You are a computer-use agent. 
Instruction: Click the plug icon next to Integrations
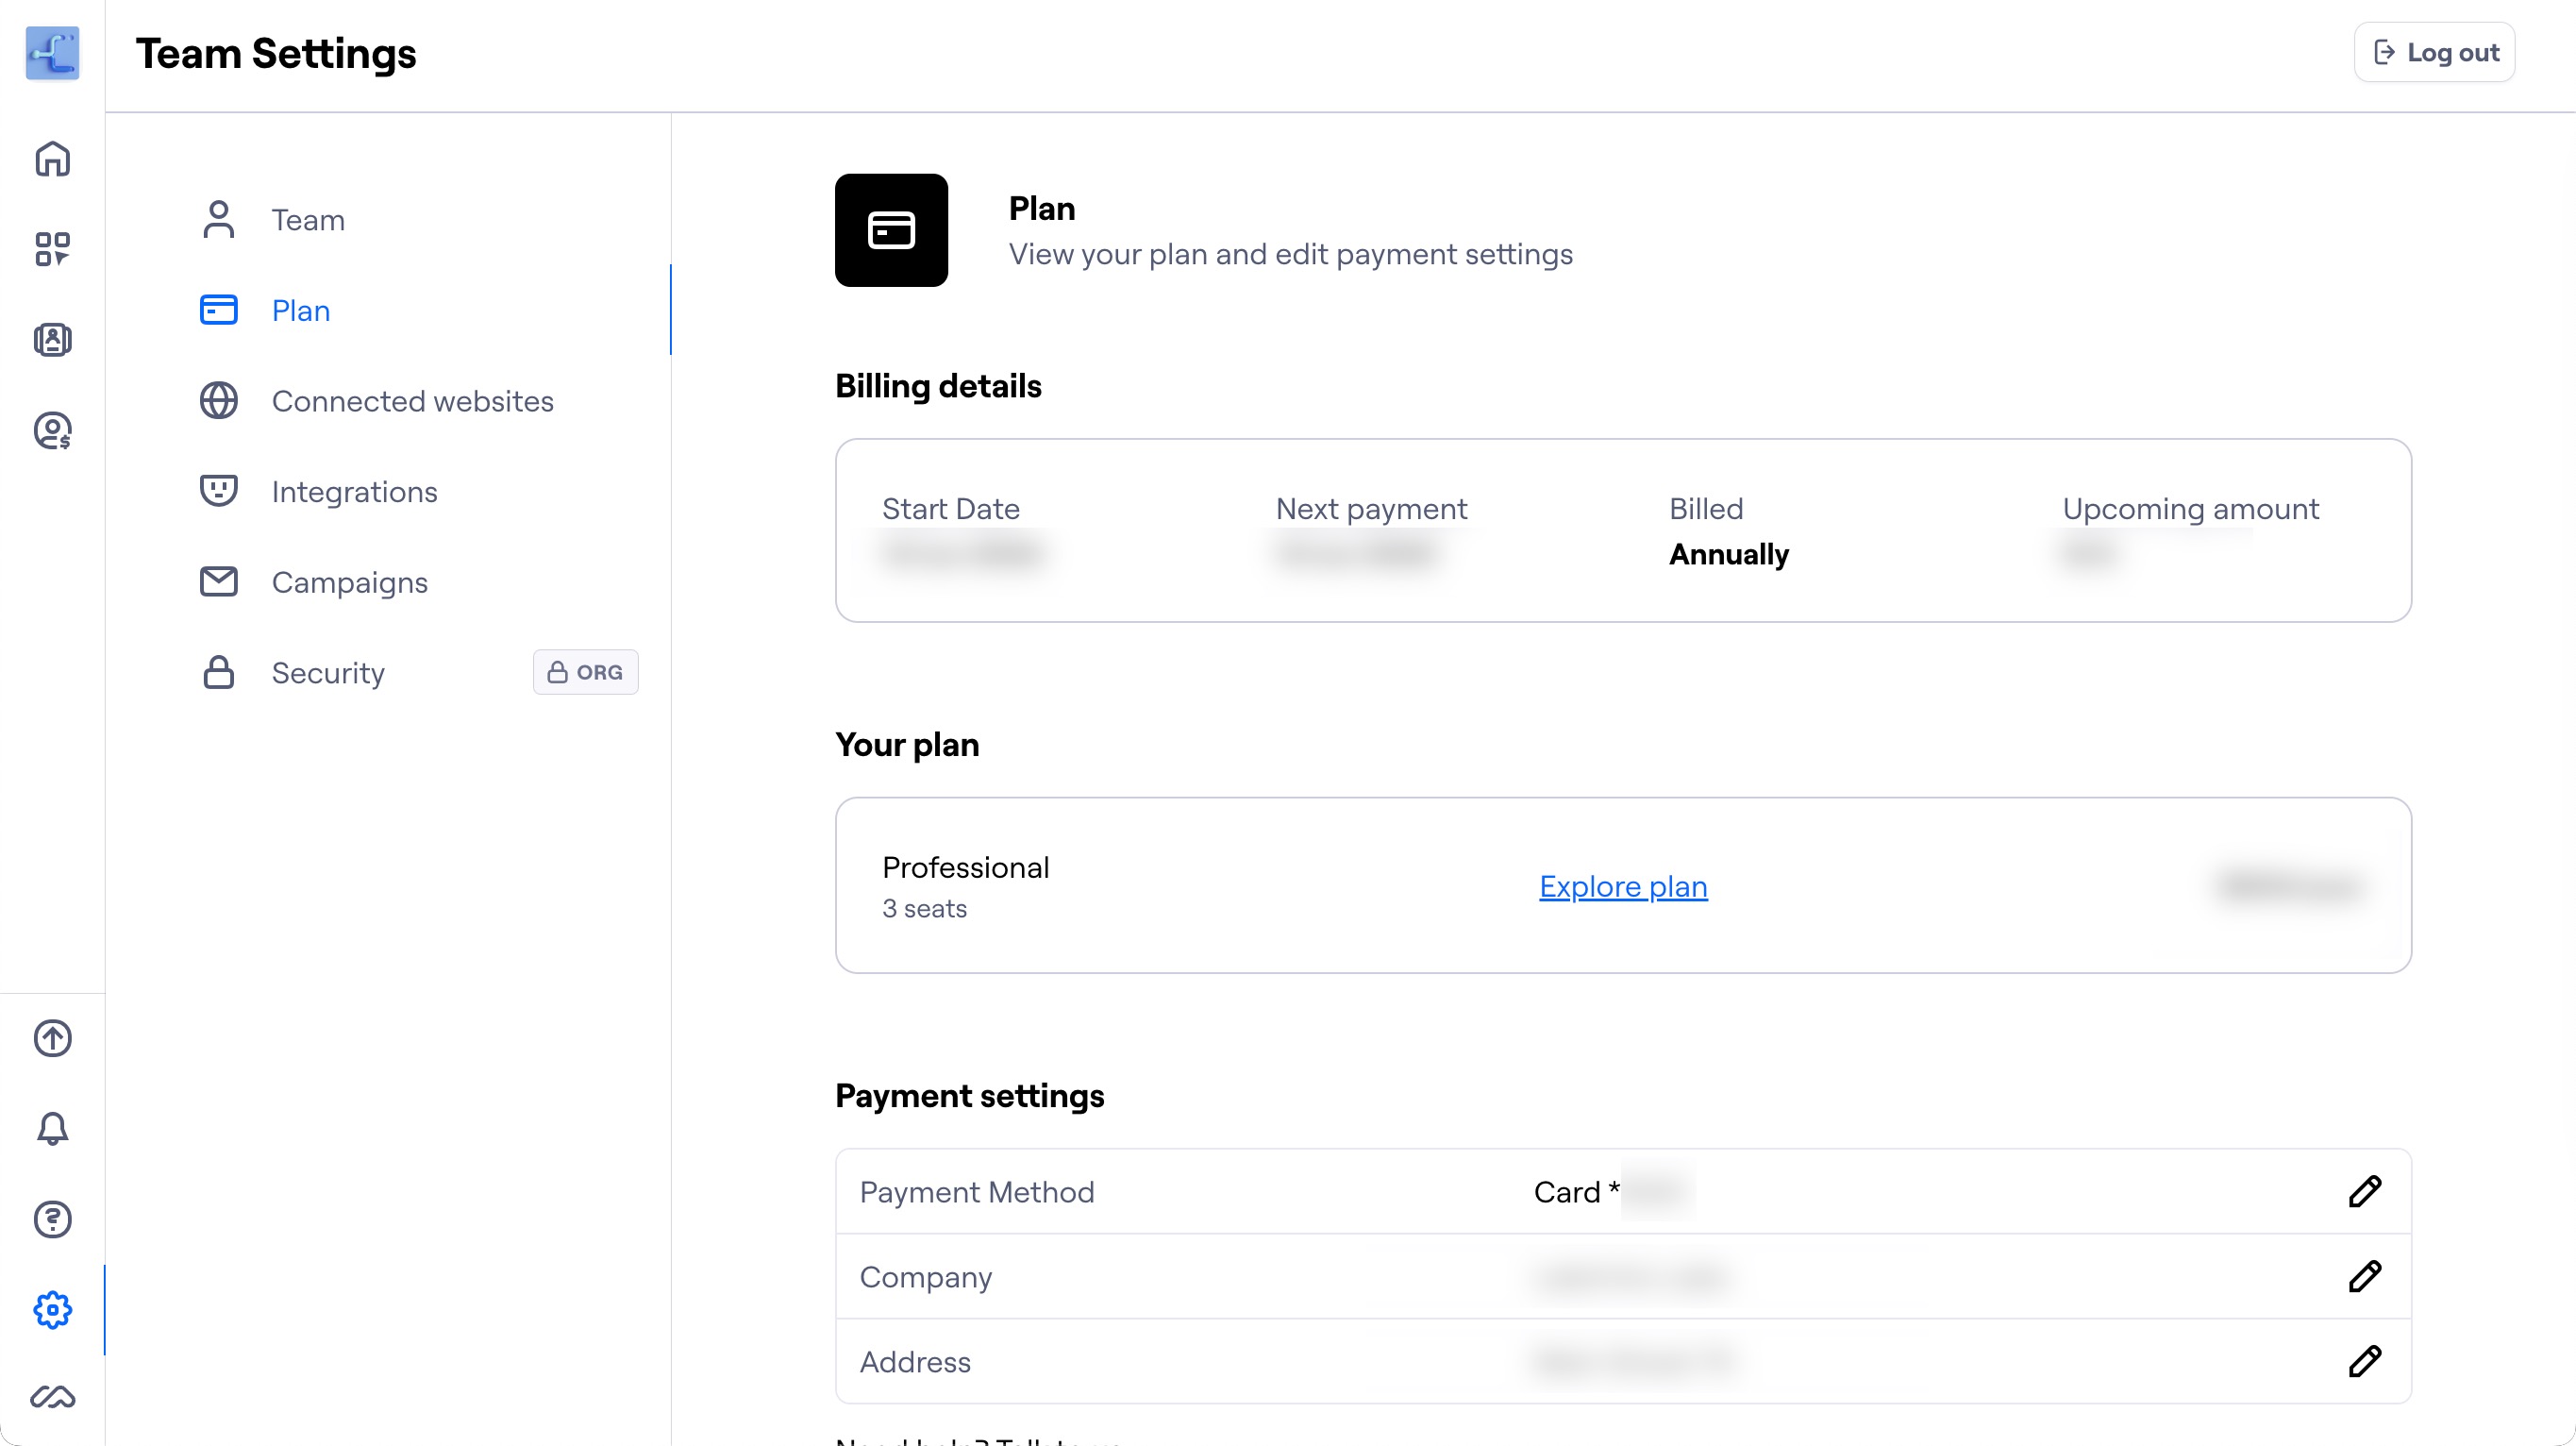point(218,491)
